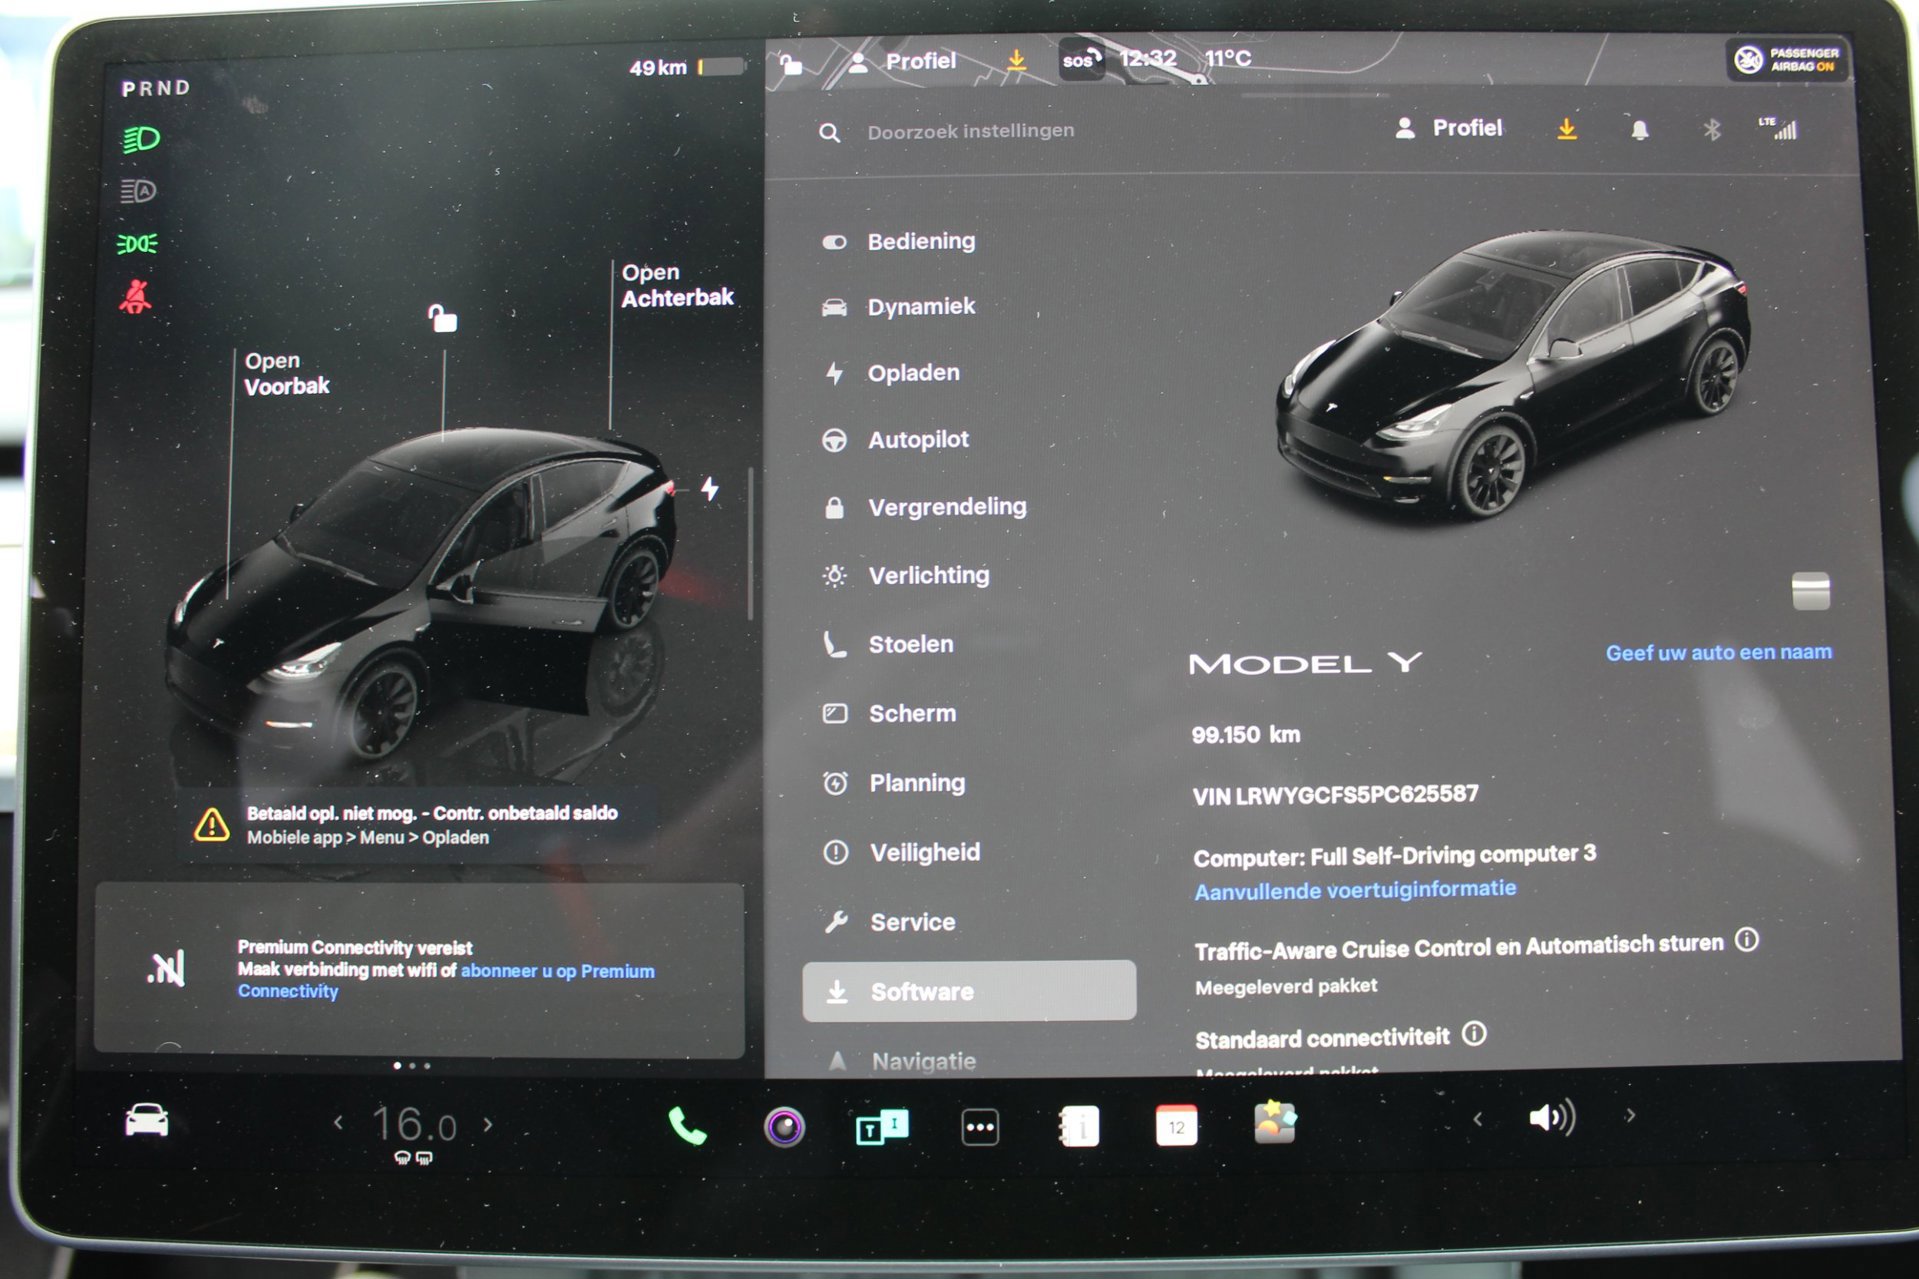Tap the seatbelt warning indicator
This screenshot has height=1279, width=1919.
pos(136,297)
